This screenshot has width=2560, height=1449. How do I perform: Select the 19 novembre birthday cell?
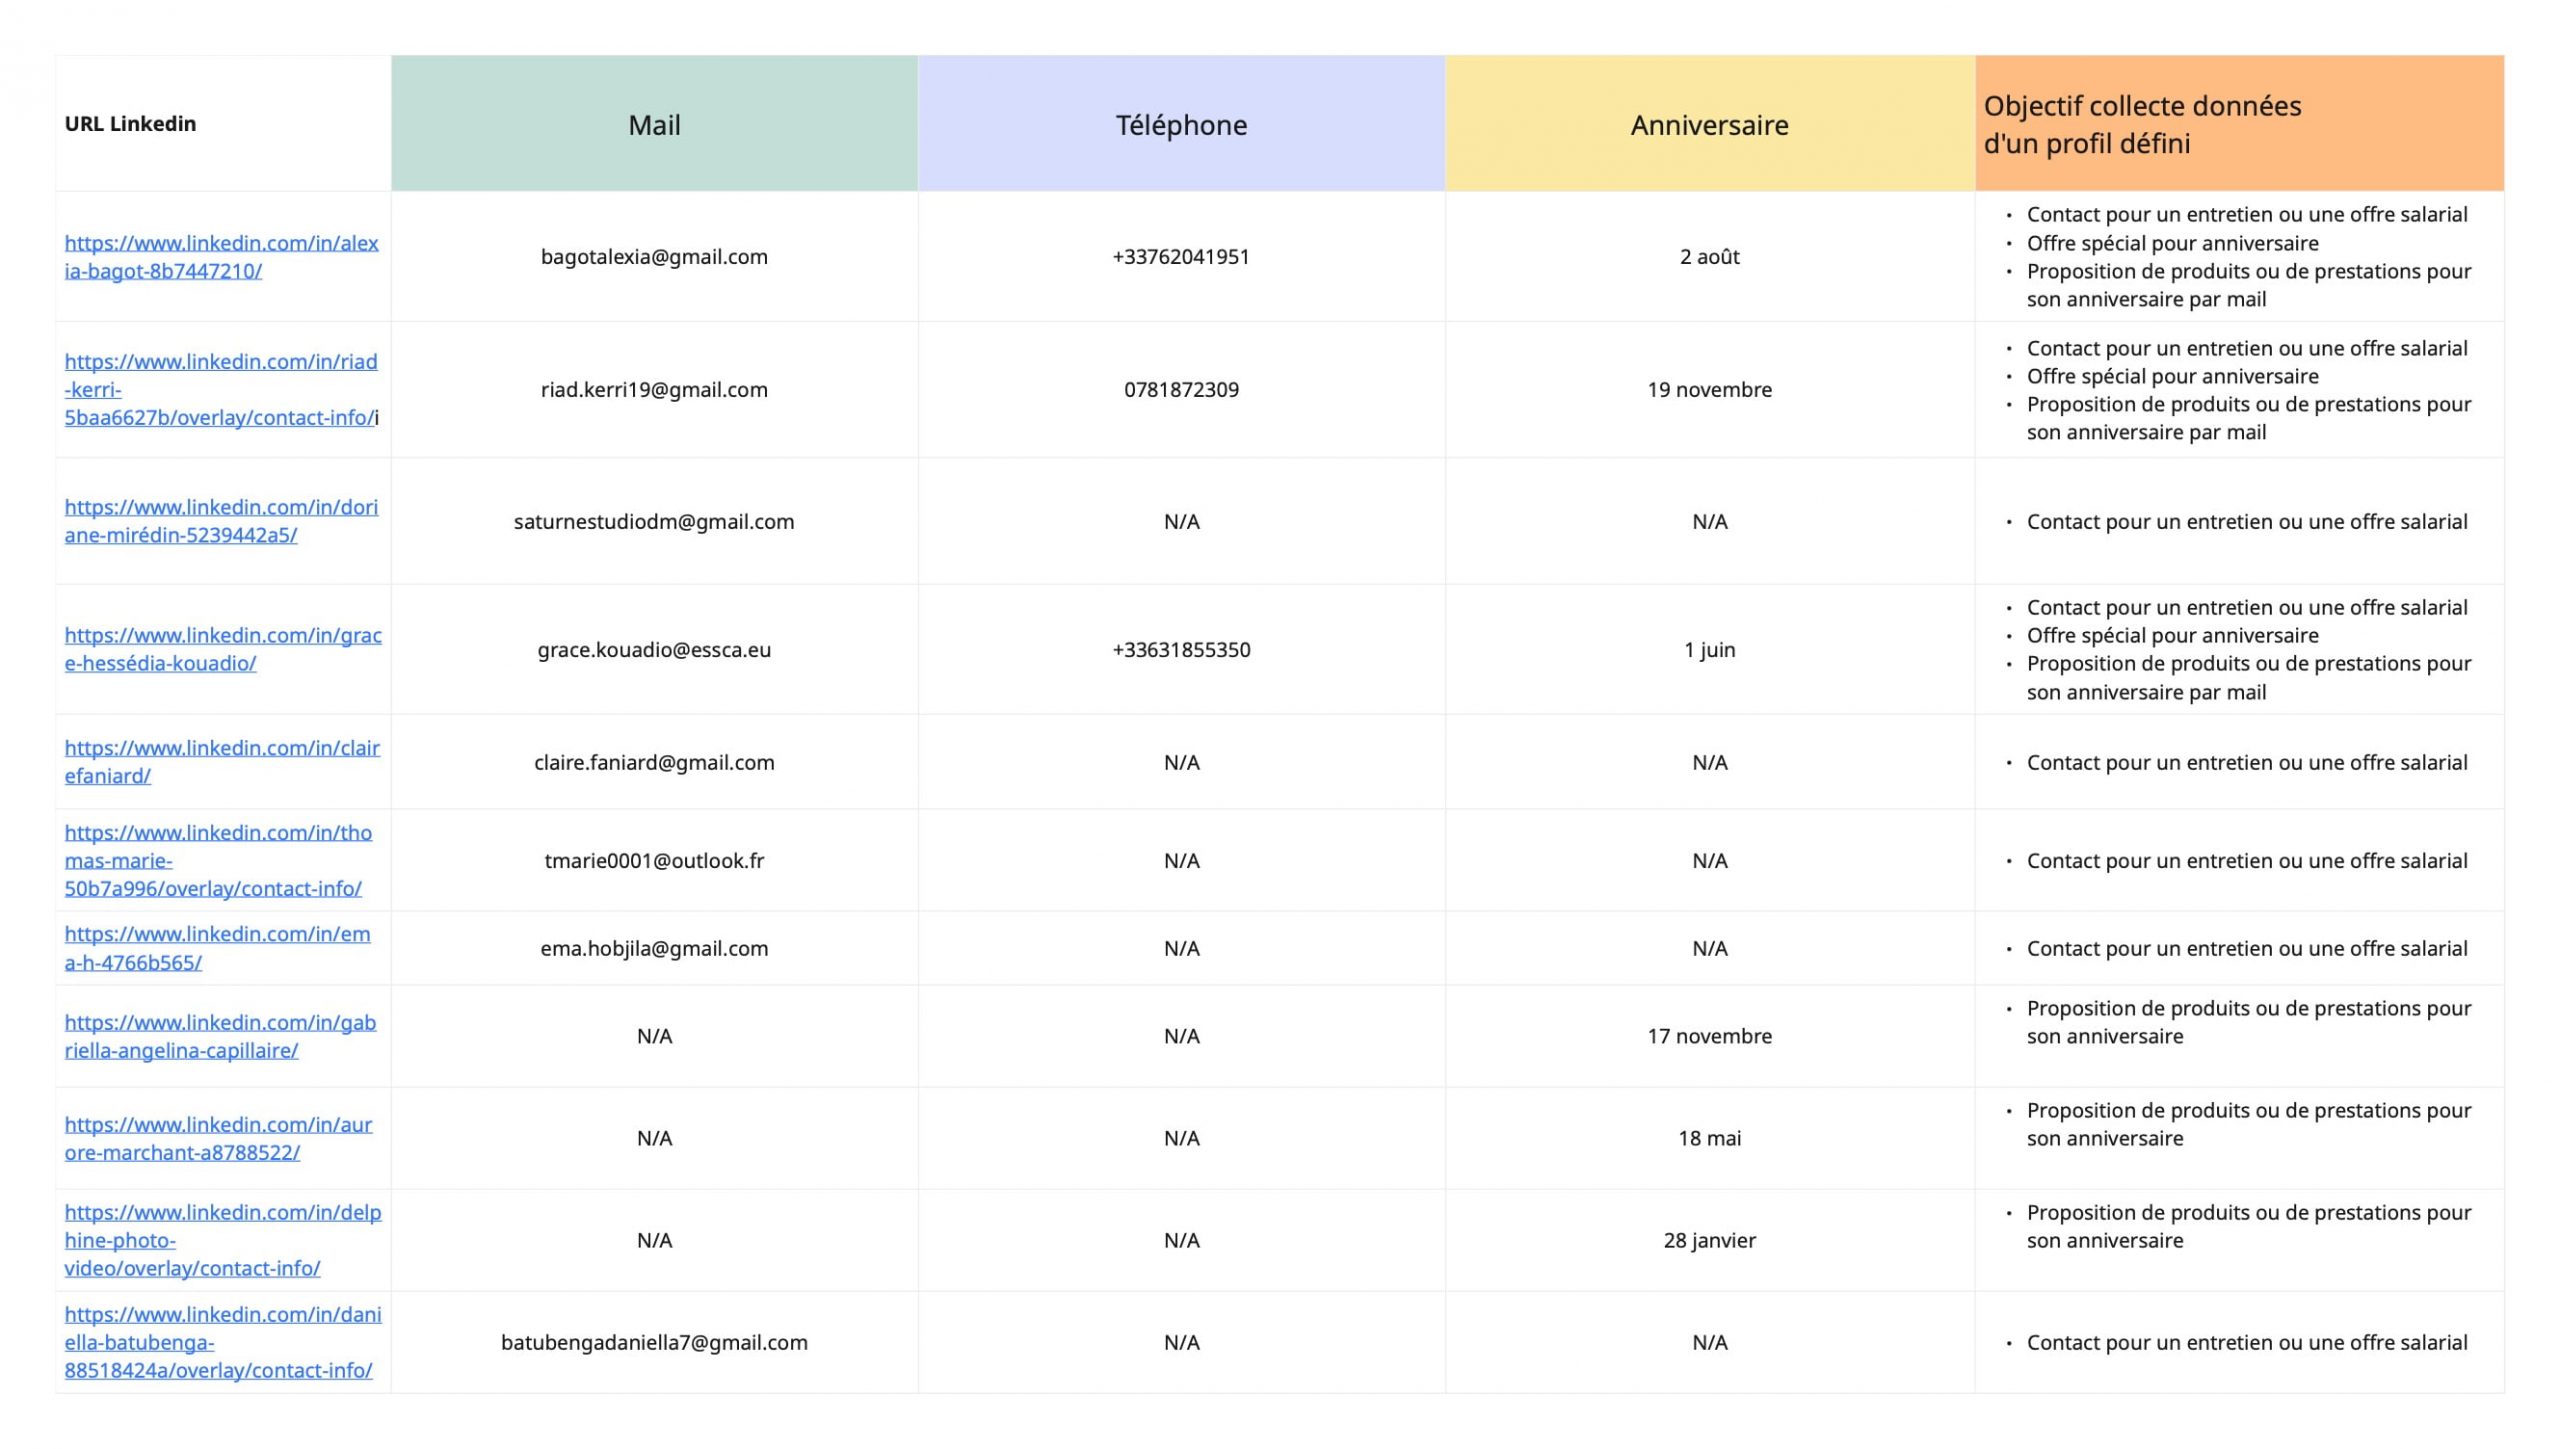click(1709, 390)
